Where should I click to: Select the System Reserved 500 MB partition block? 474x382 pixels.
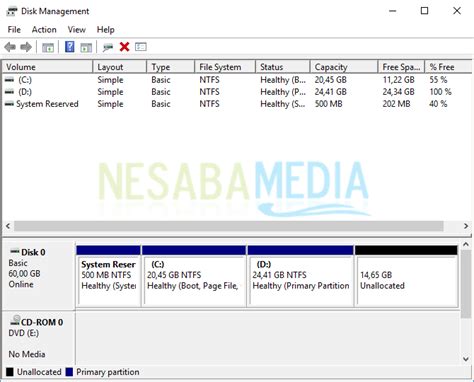108,276
